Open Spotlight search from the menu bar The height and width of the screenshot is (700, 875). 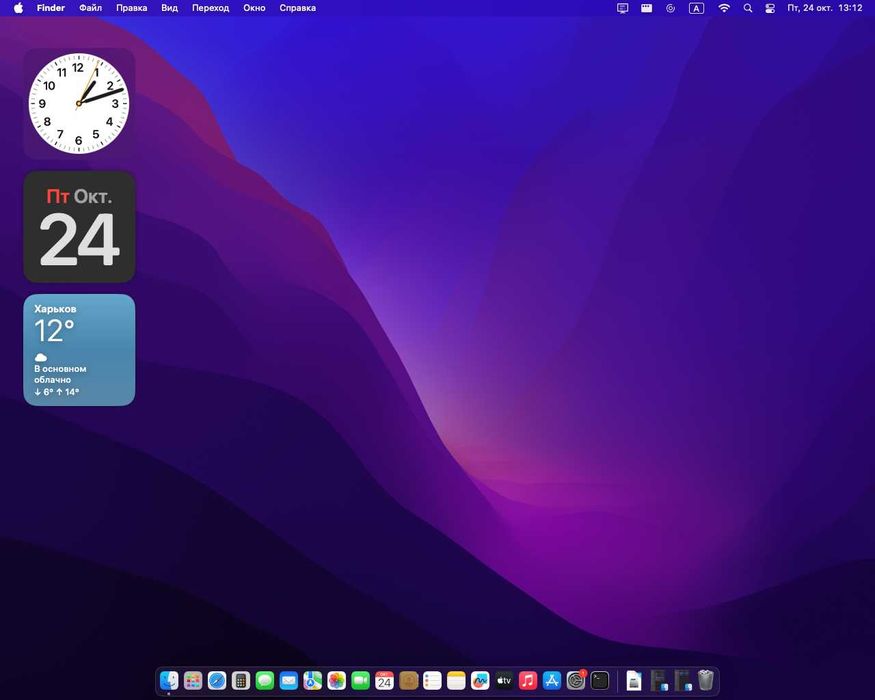(x=748, y=8)
